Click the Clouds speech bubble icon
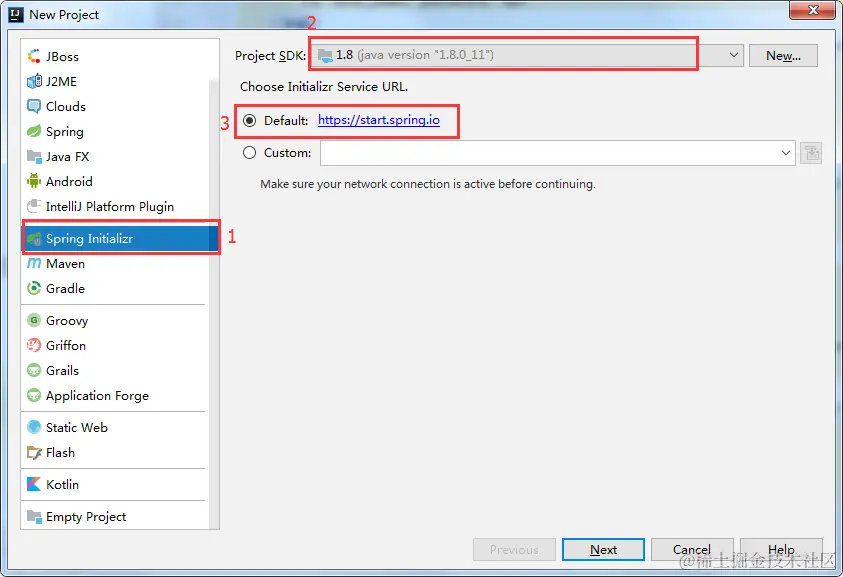The height and width of the screenshot is (577, 843). pos(34,106)
